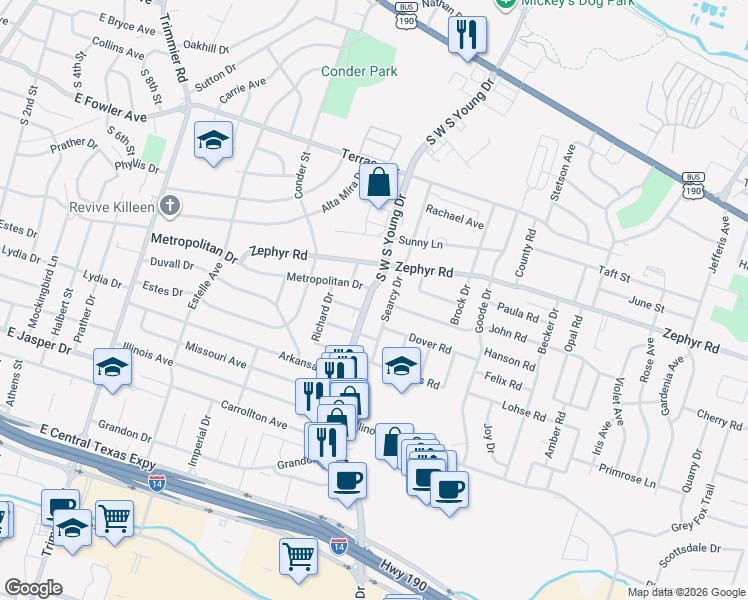Open the restaurant marker on Grandon Dr
Image resolution: width=748 pixels, height=600 pixels.
327,446
